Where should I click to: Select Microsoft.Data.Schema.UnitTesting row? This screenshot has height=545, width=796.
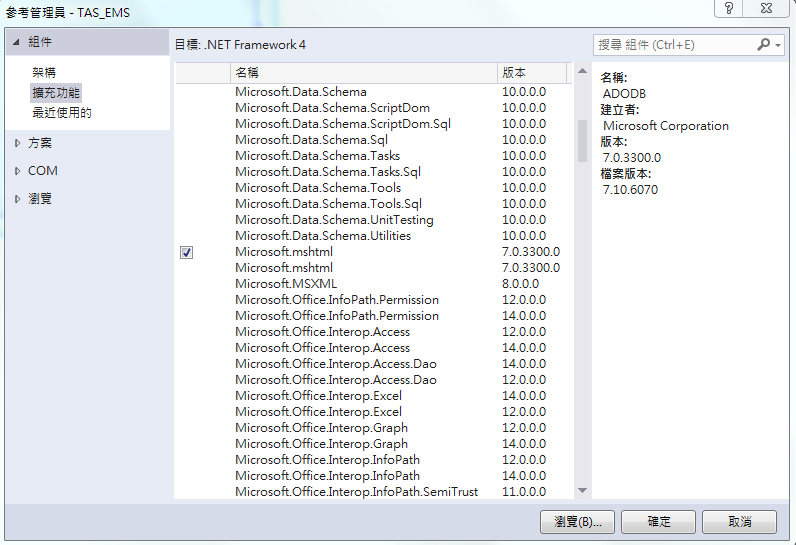(x=374, y=220)
